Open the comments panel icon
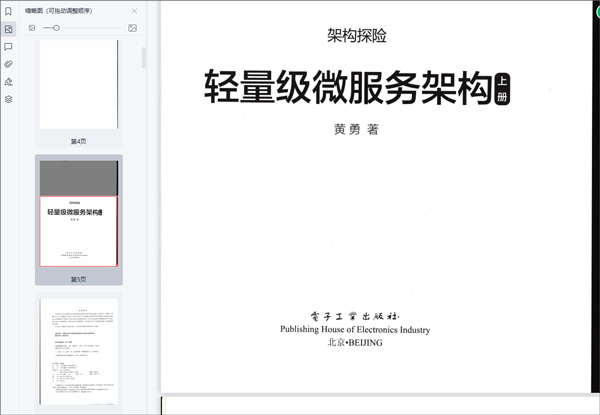600x415 pixels. click(x=8, y=47)
